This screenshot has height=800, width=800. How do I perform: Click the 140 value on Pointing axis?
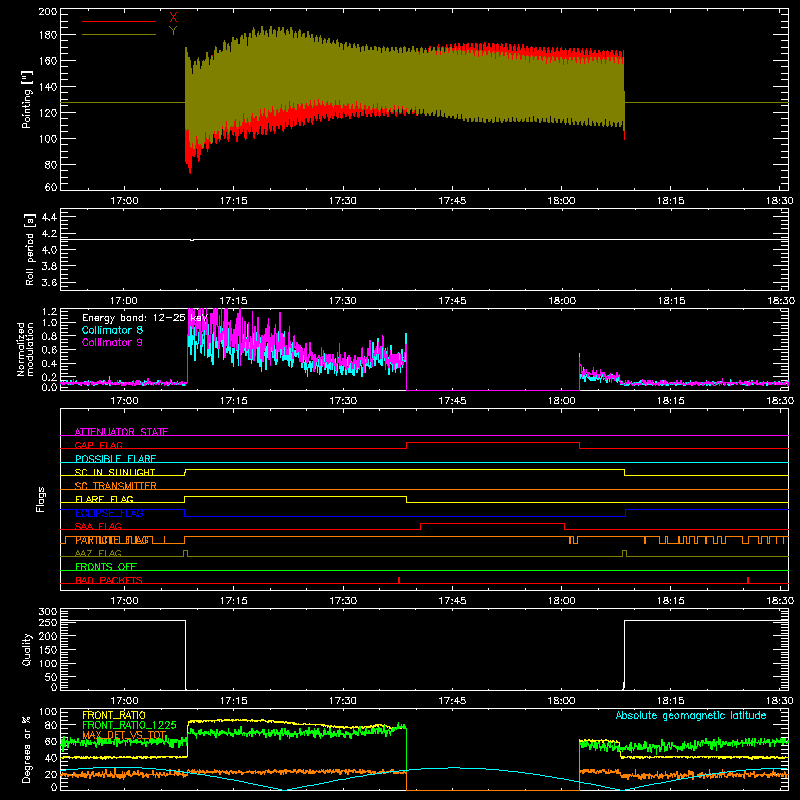point(48,87)
